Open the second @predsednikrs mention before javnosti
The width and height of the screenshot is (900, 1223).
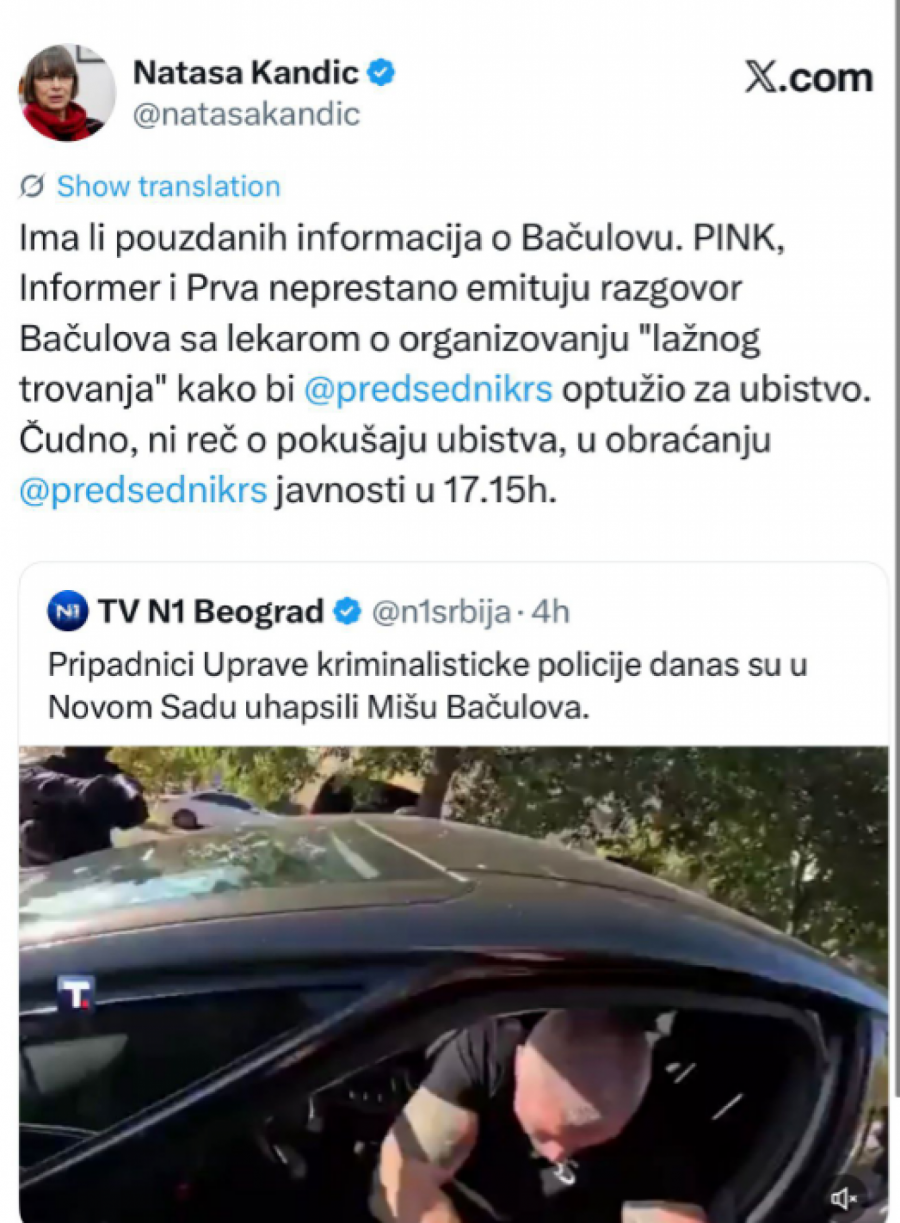(143, 491)
